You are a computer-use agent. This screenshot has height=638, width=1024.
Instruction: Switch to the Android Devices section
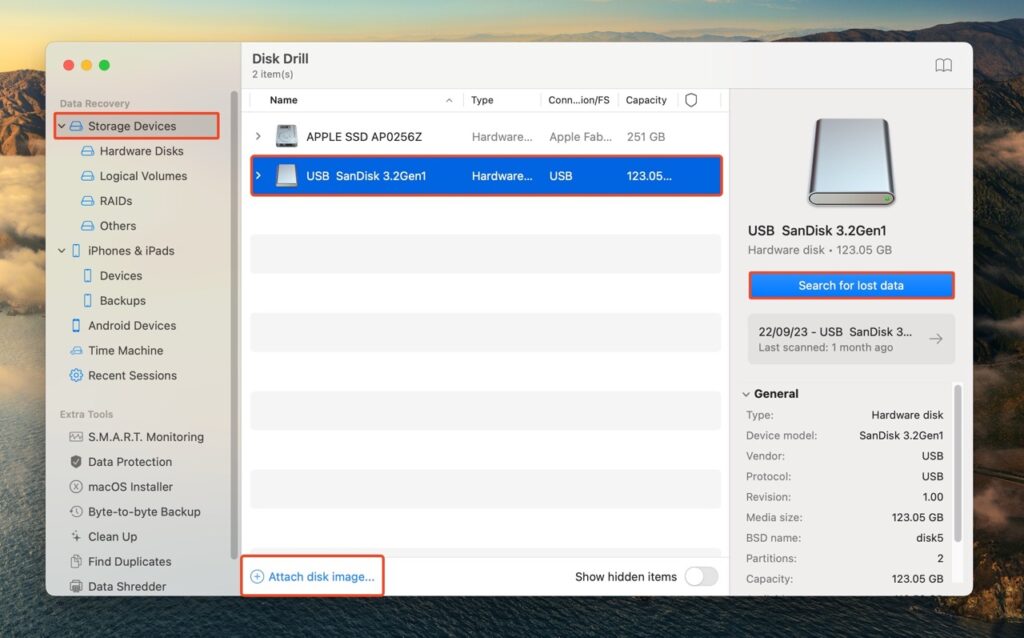coord(134,325)
